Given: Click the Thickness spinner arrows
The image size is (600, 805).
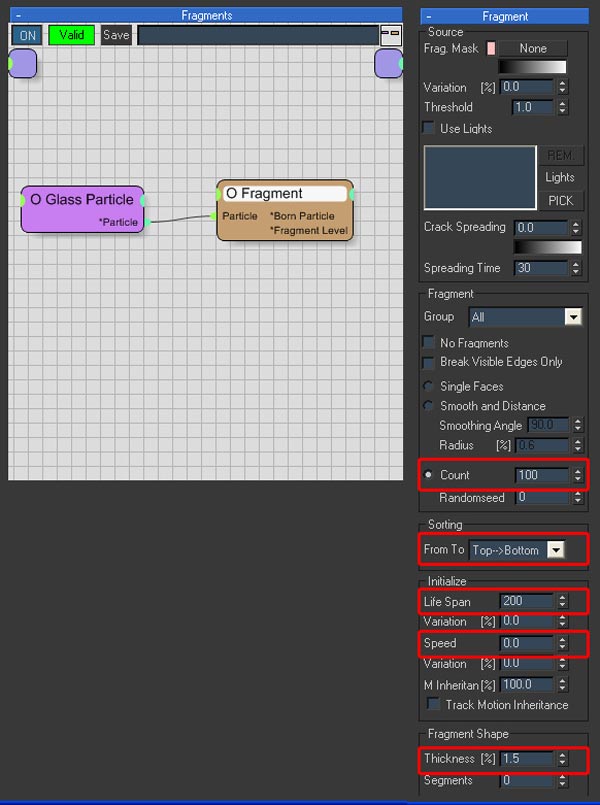Looking at the screenshot, I should point(563,759).
